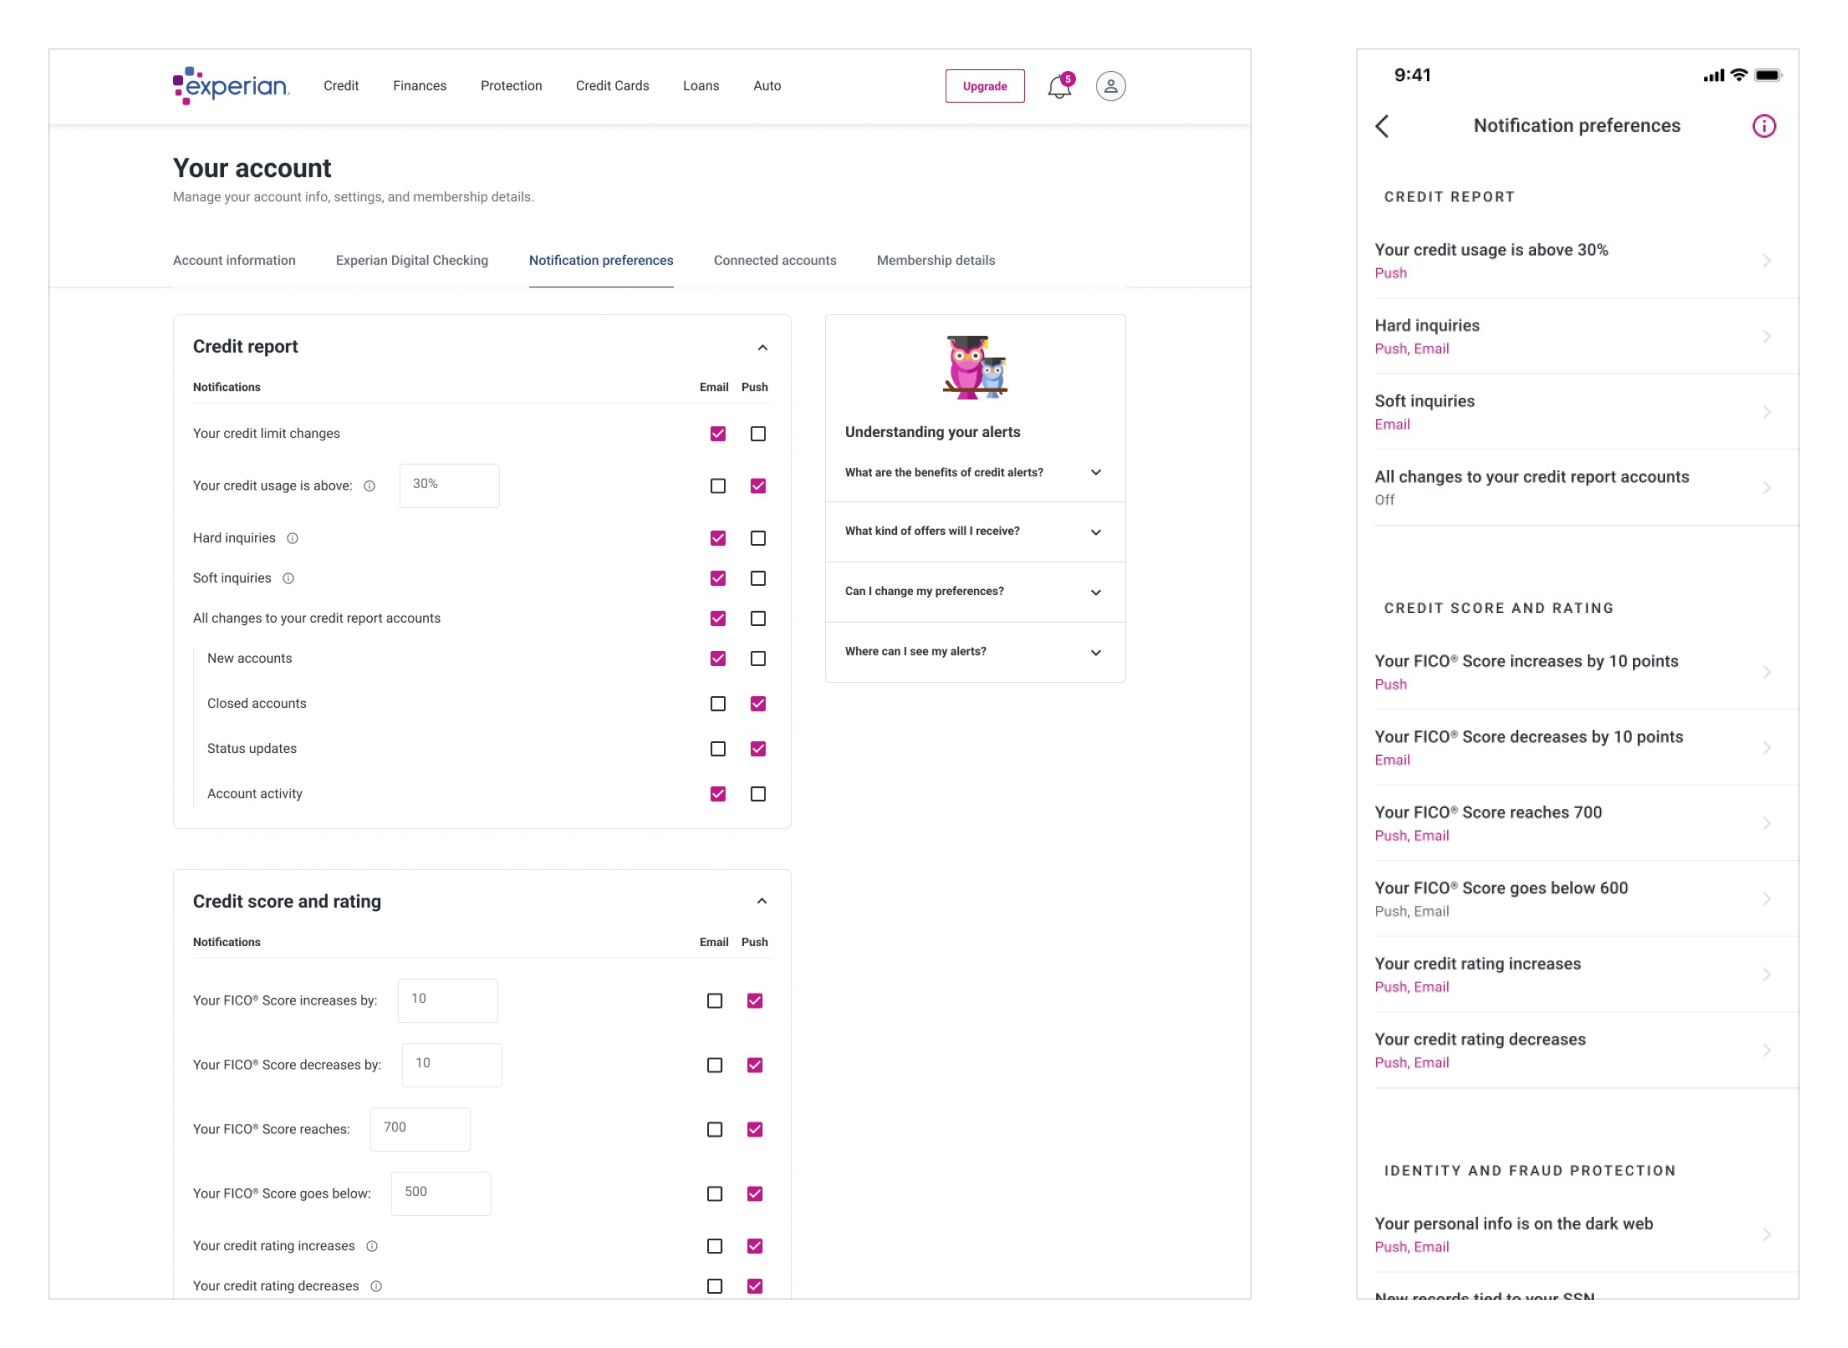1848x1348 pixels.
Task: Uncheck Push for FICO Score reaches
Action: click(755, 1129)
